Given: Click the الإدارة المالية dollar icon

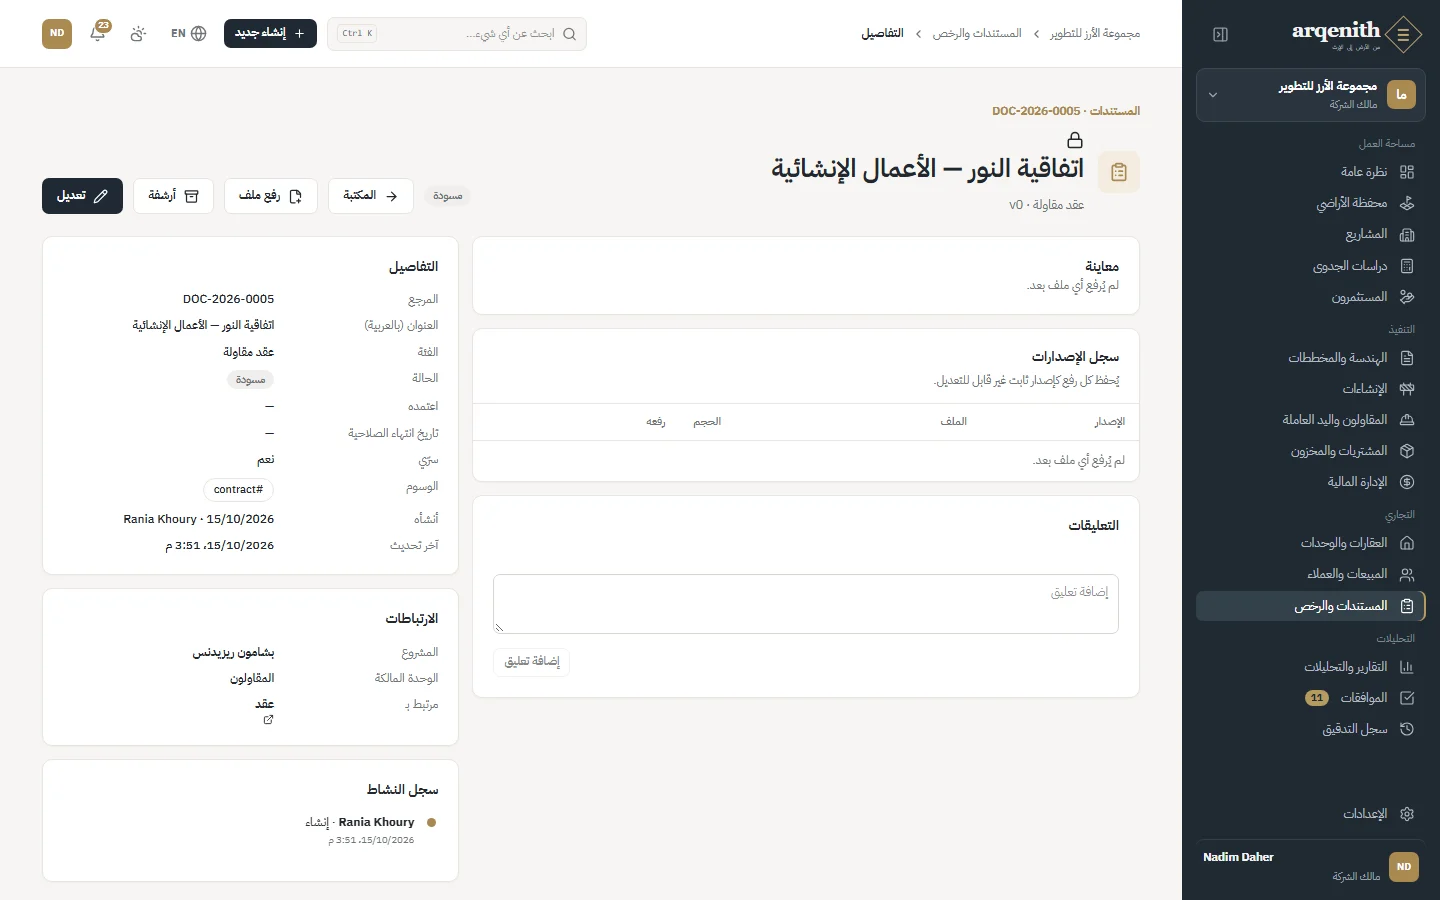Looking at the screenshot, I should pyautogui.click(x=1407, y=482).
